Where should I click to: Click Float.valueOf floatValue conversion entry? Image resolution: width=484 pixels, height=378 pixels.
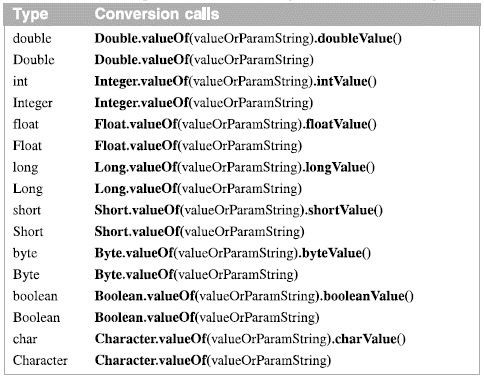pos(236,125)
